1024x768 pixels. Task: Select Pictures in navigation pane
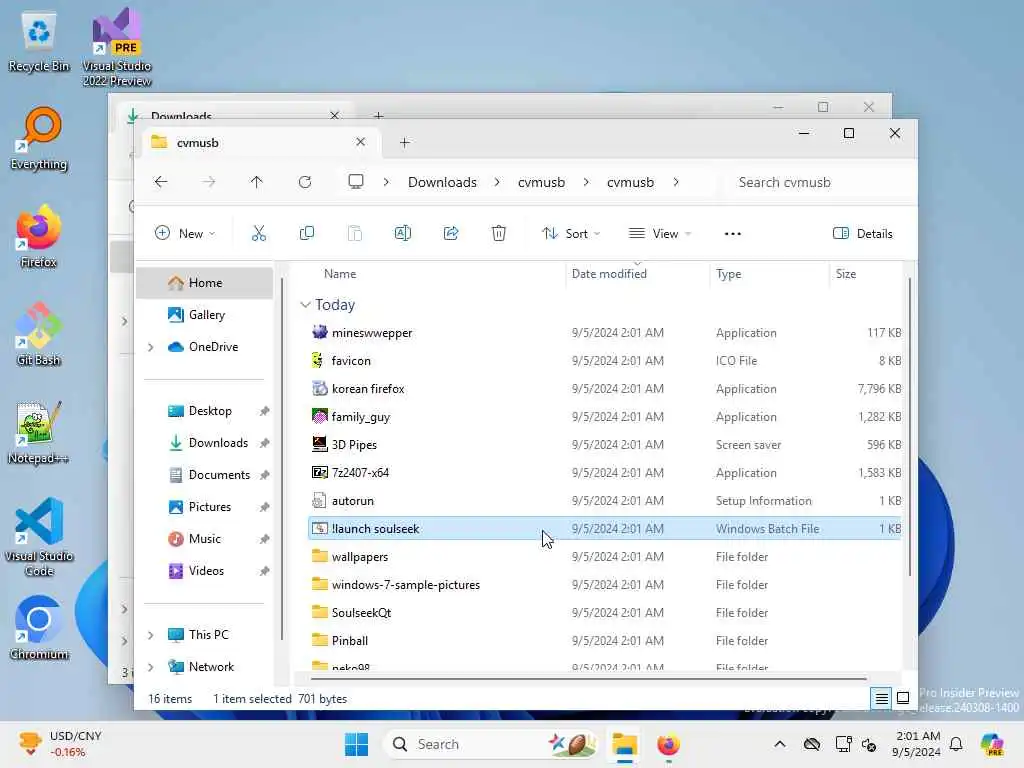pyautogui.click(x=204, y=507)
